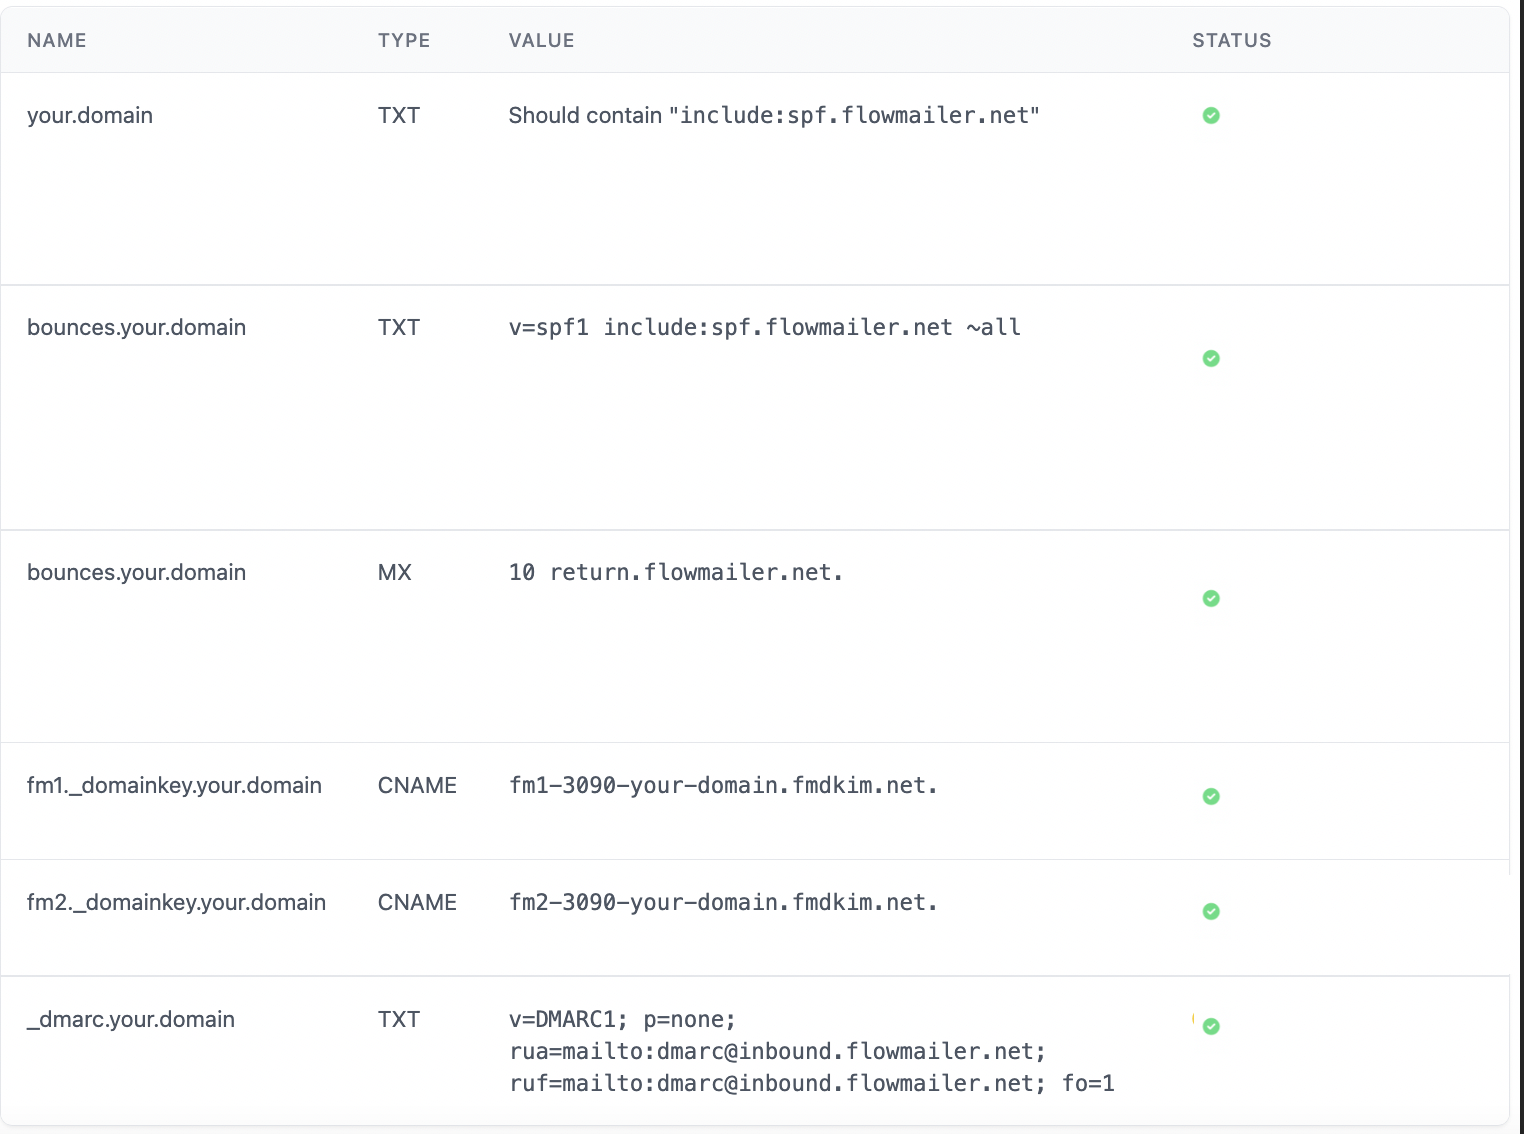Image resolution: width=1524 pixels, height=1134 pixels.
Task: Click CNAME type in fm1._domainkey row
Action: 417,786
